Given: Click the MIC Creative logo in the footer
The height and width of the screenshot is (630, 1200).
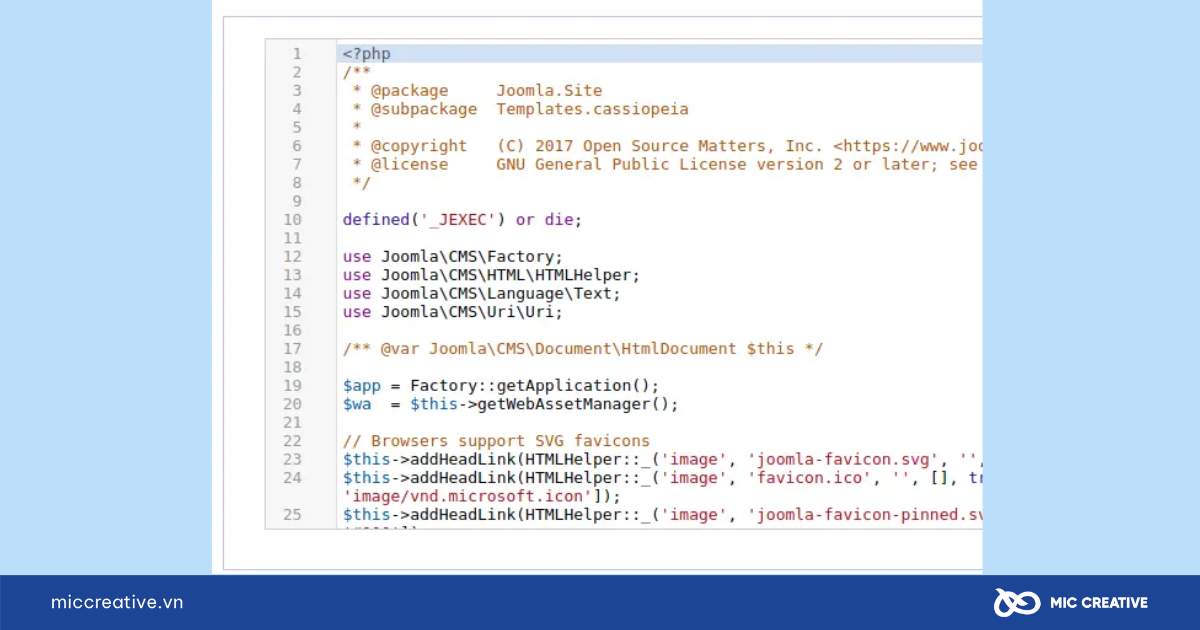Looking at the screenshot, I should tap(1070, 602).
